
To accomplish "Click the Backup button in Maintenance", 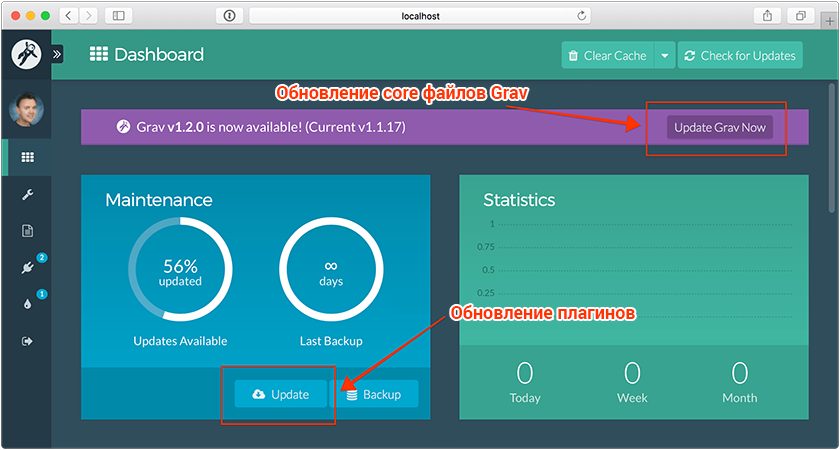I will (x=373, y=394).
